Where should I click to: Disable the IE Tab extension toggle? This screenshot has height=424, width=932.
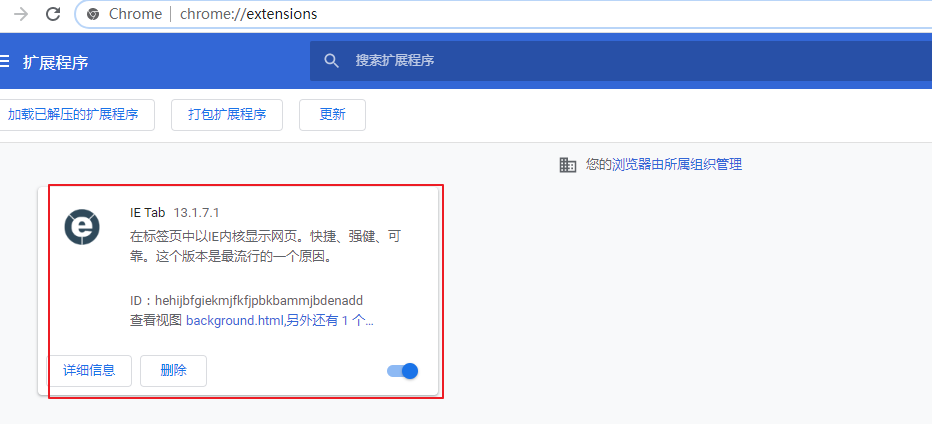coord(403,371)
